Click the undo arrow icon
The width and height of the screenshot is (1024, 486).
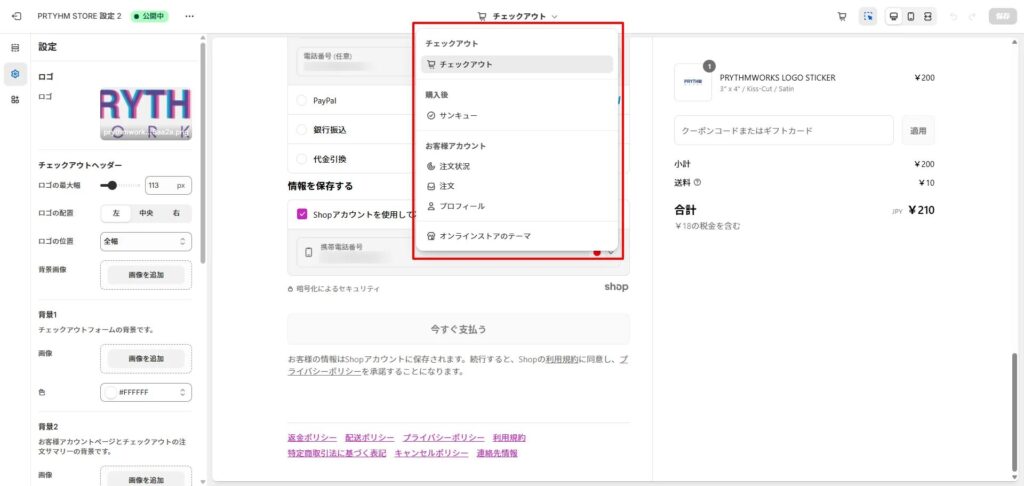[955, 16]
